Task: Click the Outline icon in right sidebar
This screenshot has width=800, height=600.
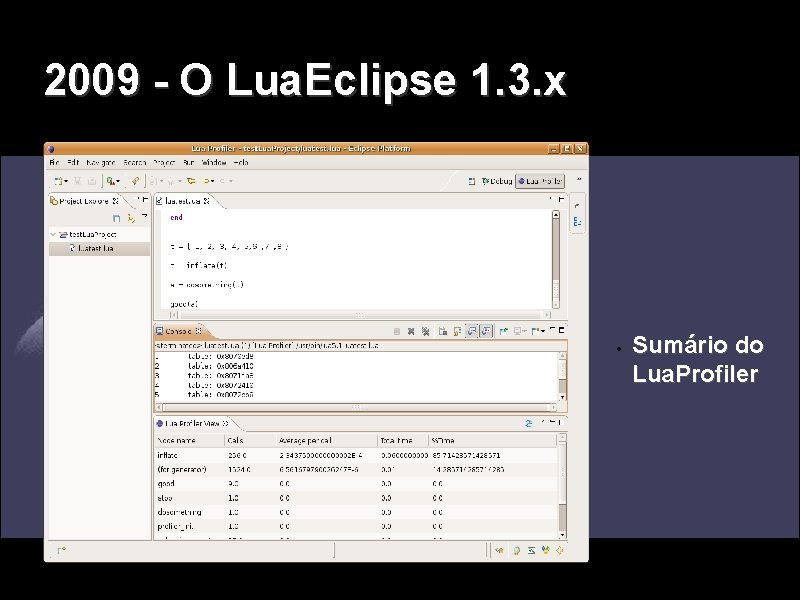Action: click(577, 222)
